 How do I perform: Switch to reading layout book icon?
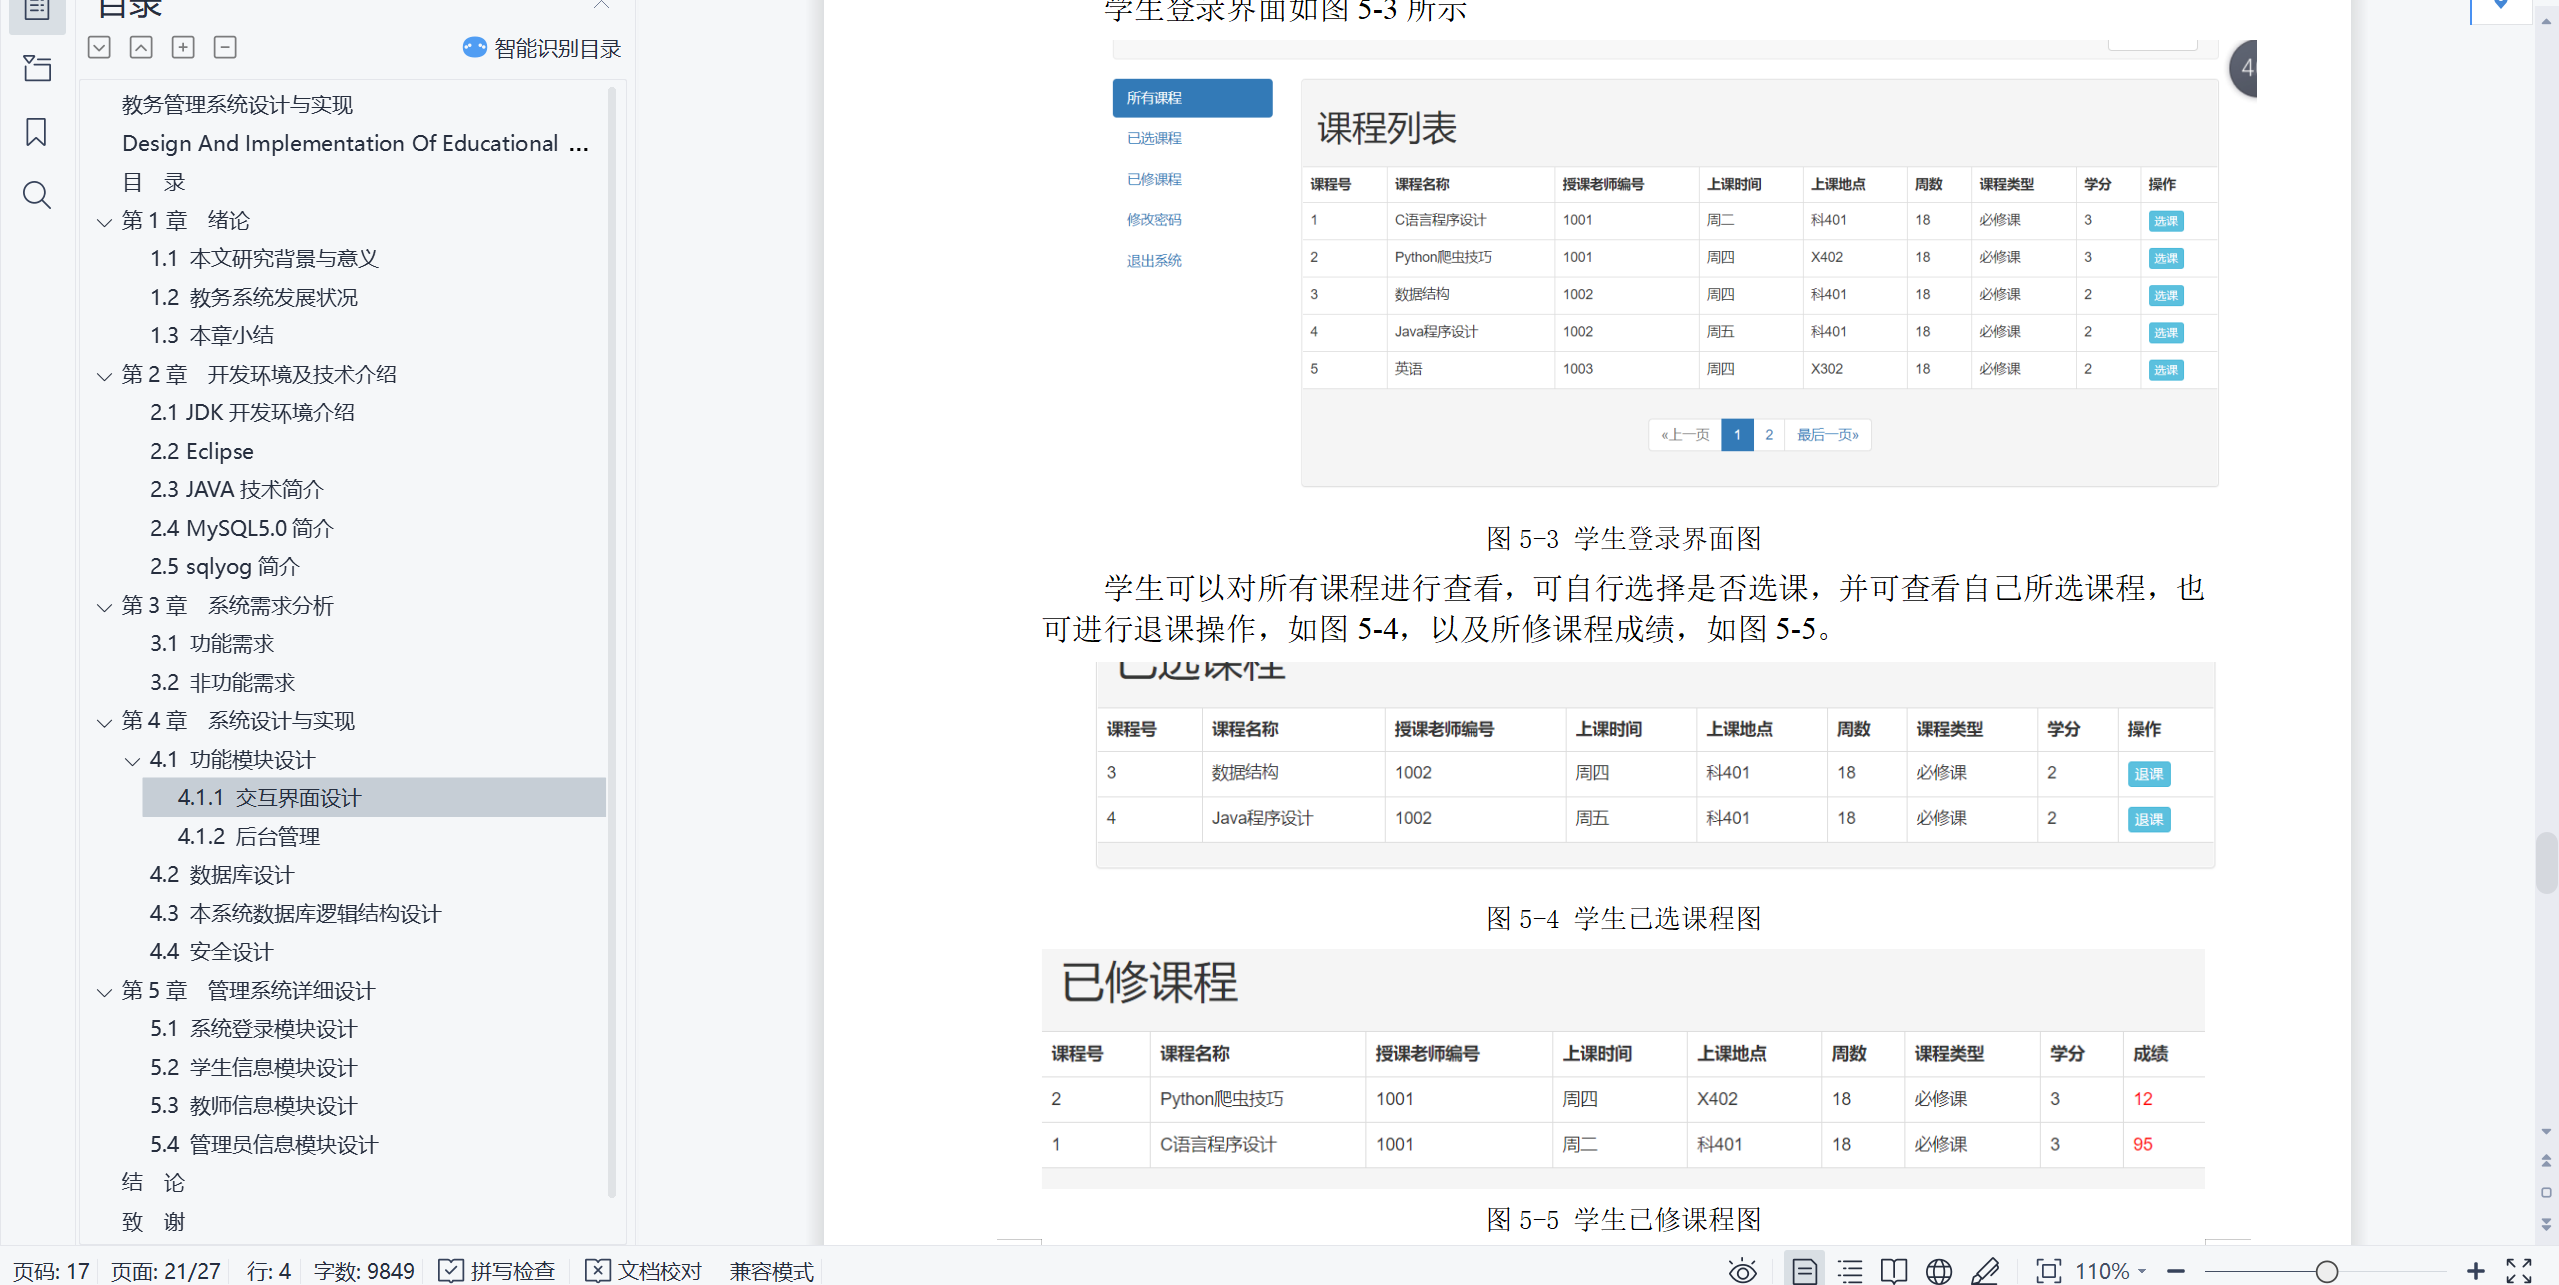point(1893,1270)
